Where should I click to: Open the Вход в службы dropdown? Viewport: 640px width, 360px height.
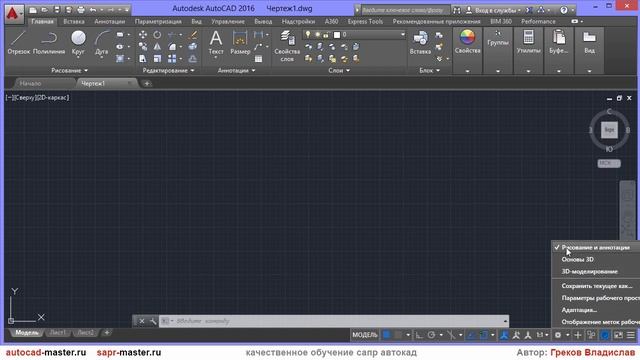coord(498,10)
